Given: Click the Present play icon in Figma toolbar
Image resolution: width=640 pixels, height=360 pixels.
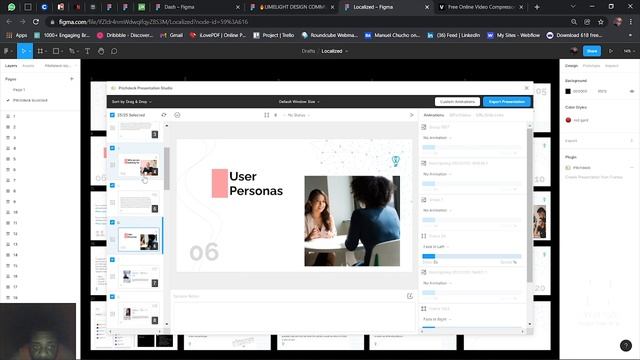Looking at the screenshot, I should click(x=611, y=51).
